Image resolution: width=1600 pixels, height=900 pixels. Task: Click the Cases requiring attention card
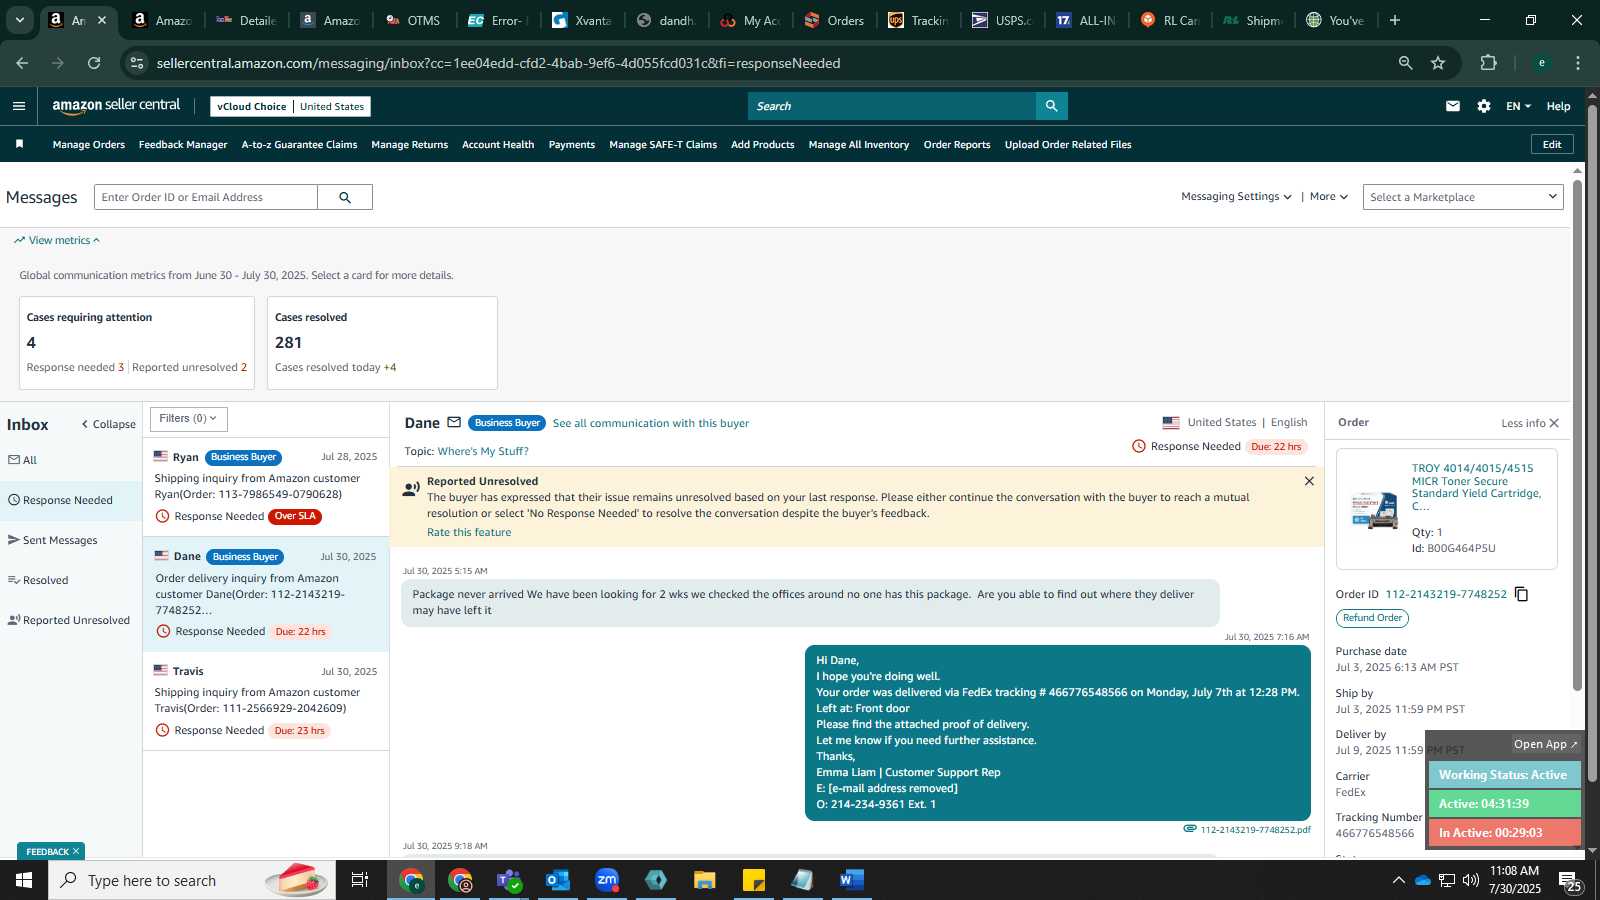(137, 343)
